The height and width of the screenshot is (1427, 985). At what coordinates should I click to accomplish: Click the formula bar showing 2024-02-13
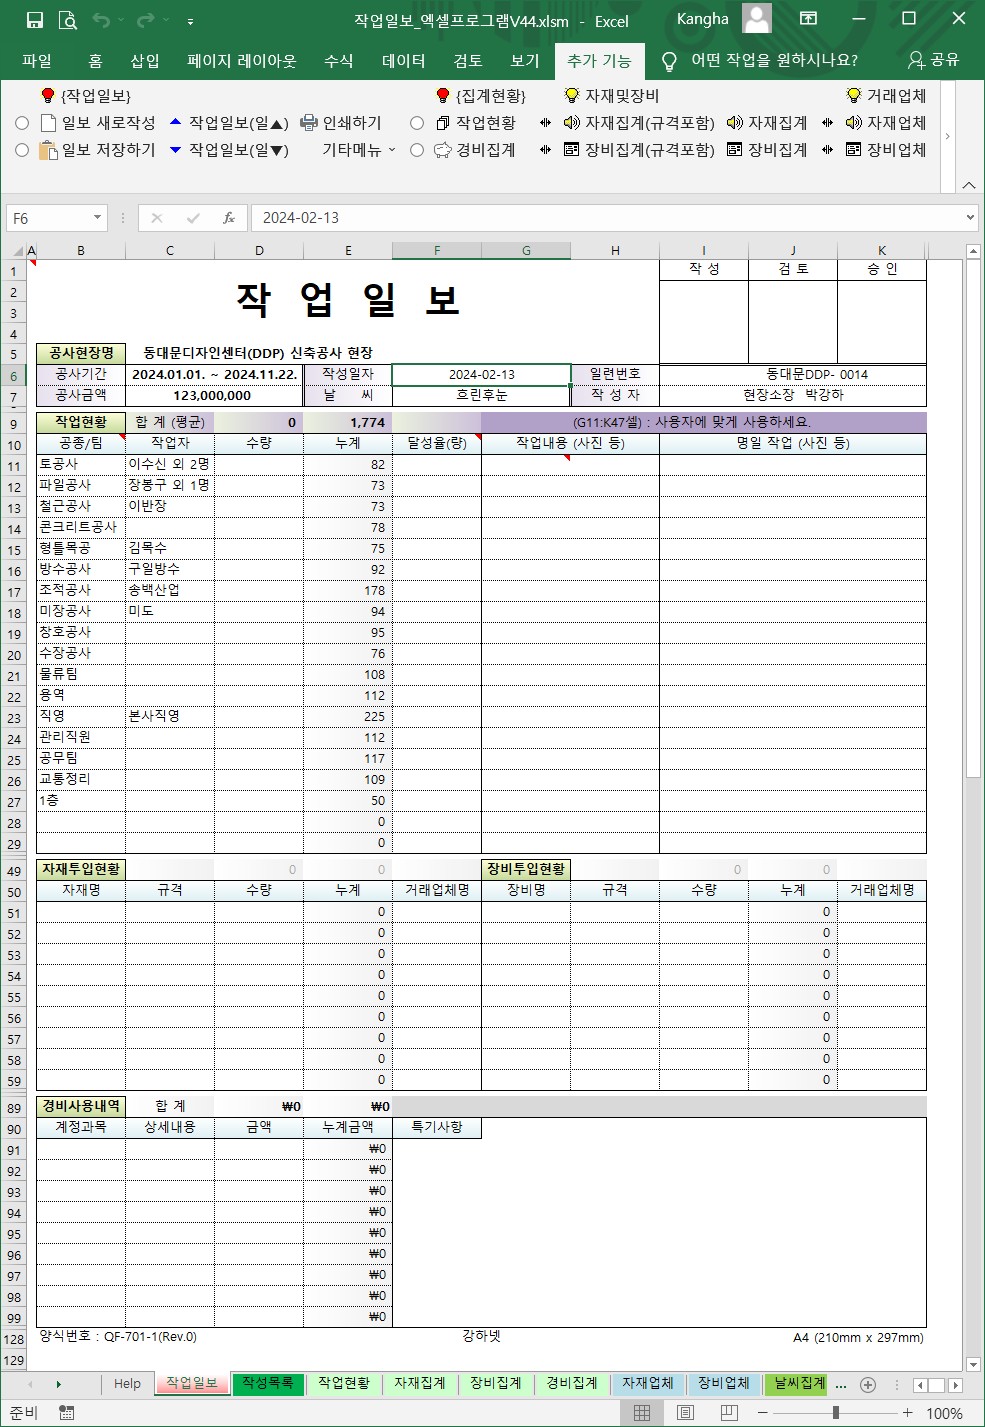(606, 218)
